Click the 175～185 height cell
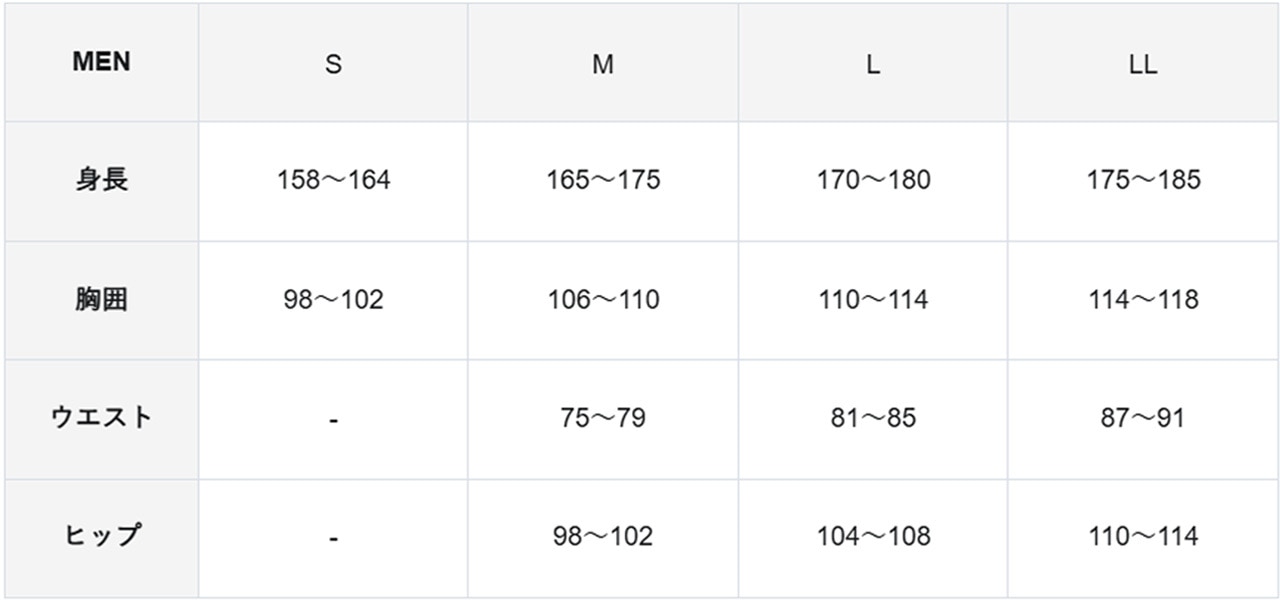This screenshot has height=602, width=1280. coord(1143,180)
